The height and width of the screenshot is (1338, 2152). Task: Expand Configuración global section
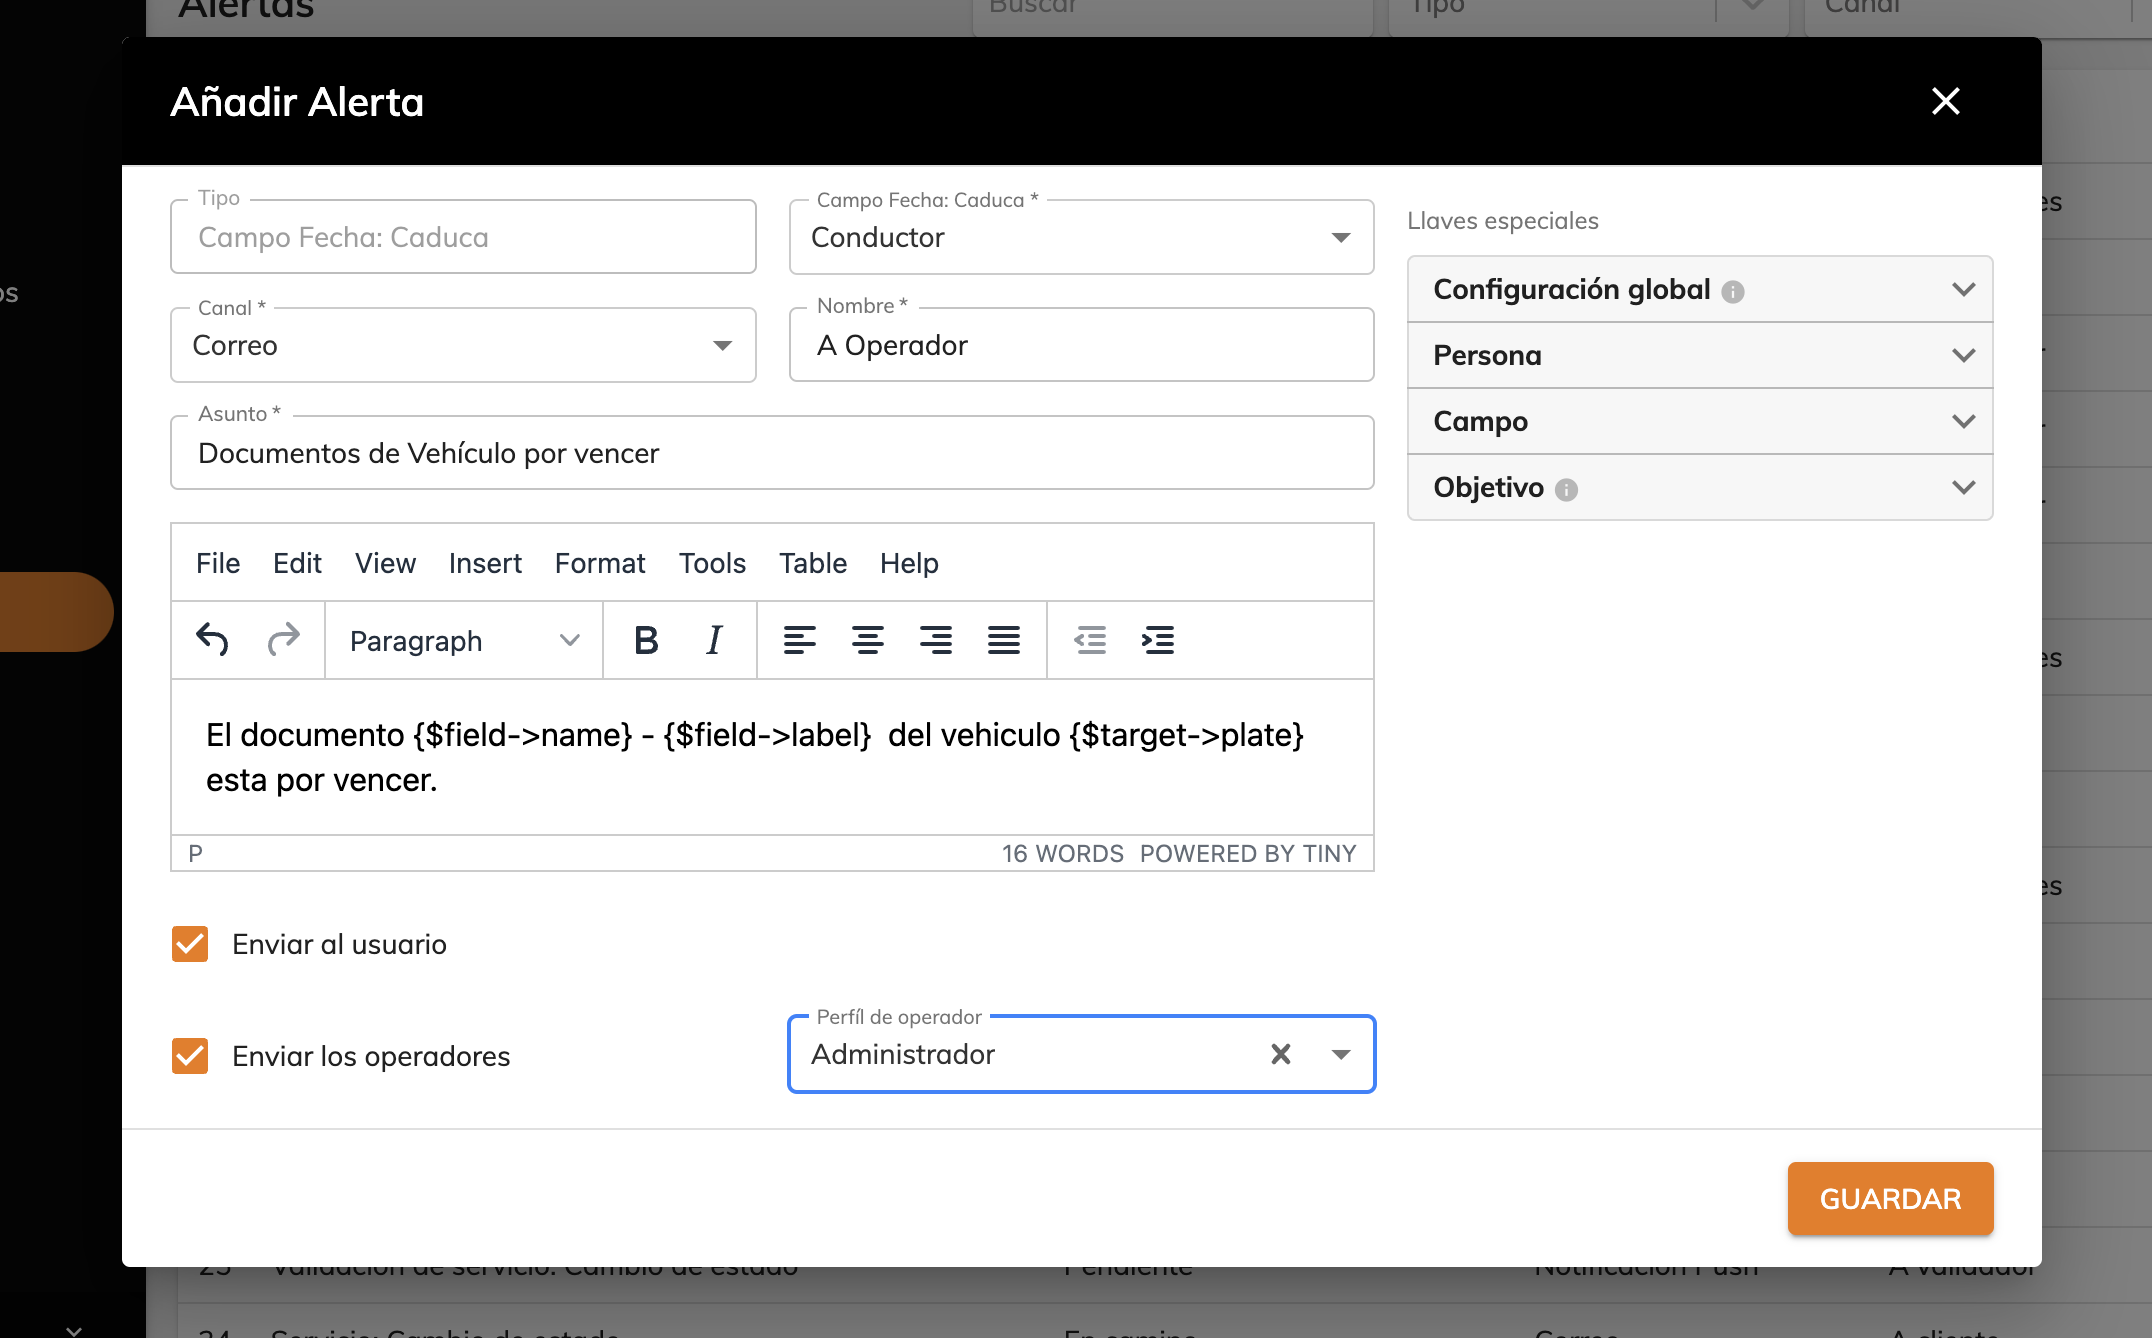pyautogui.click(x=1700, y=290)
